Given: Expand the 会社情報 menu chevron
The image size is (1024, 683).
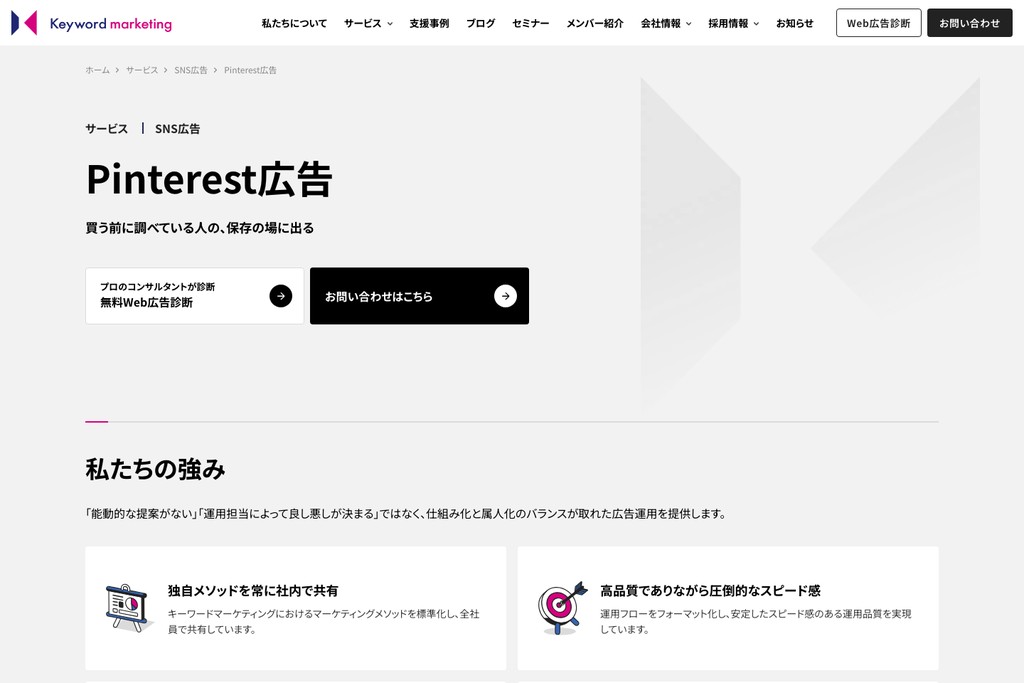Looking at the screenshot, I should click(688, 24).
